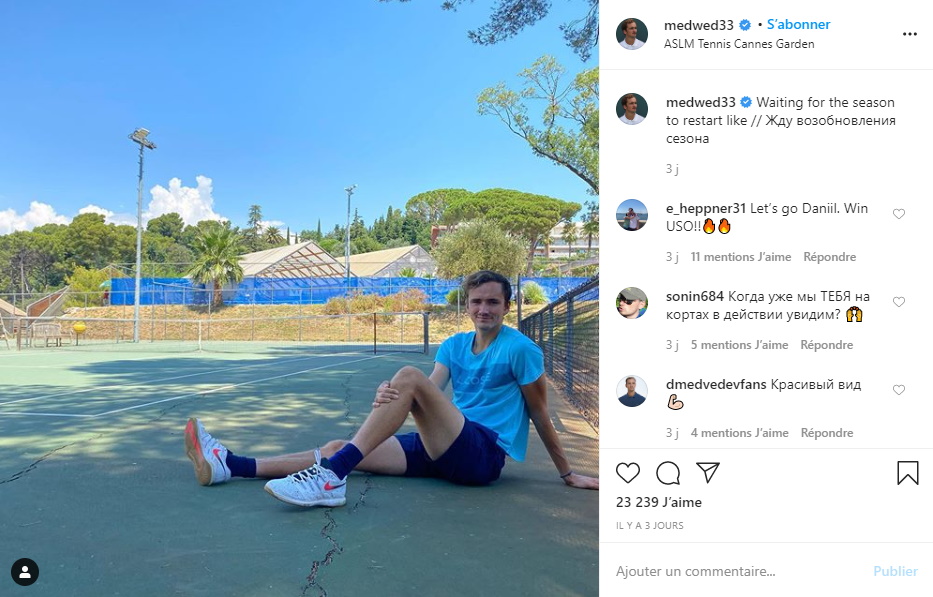Click the Publier button

896,571
